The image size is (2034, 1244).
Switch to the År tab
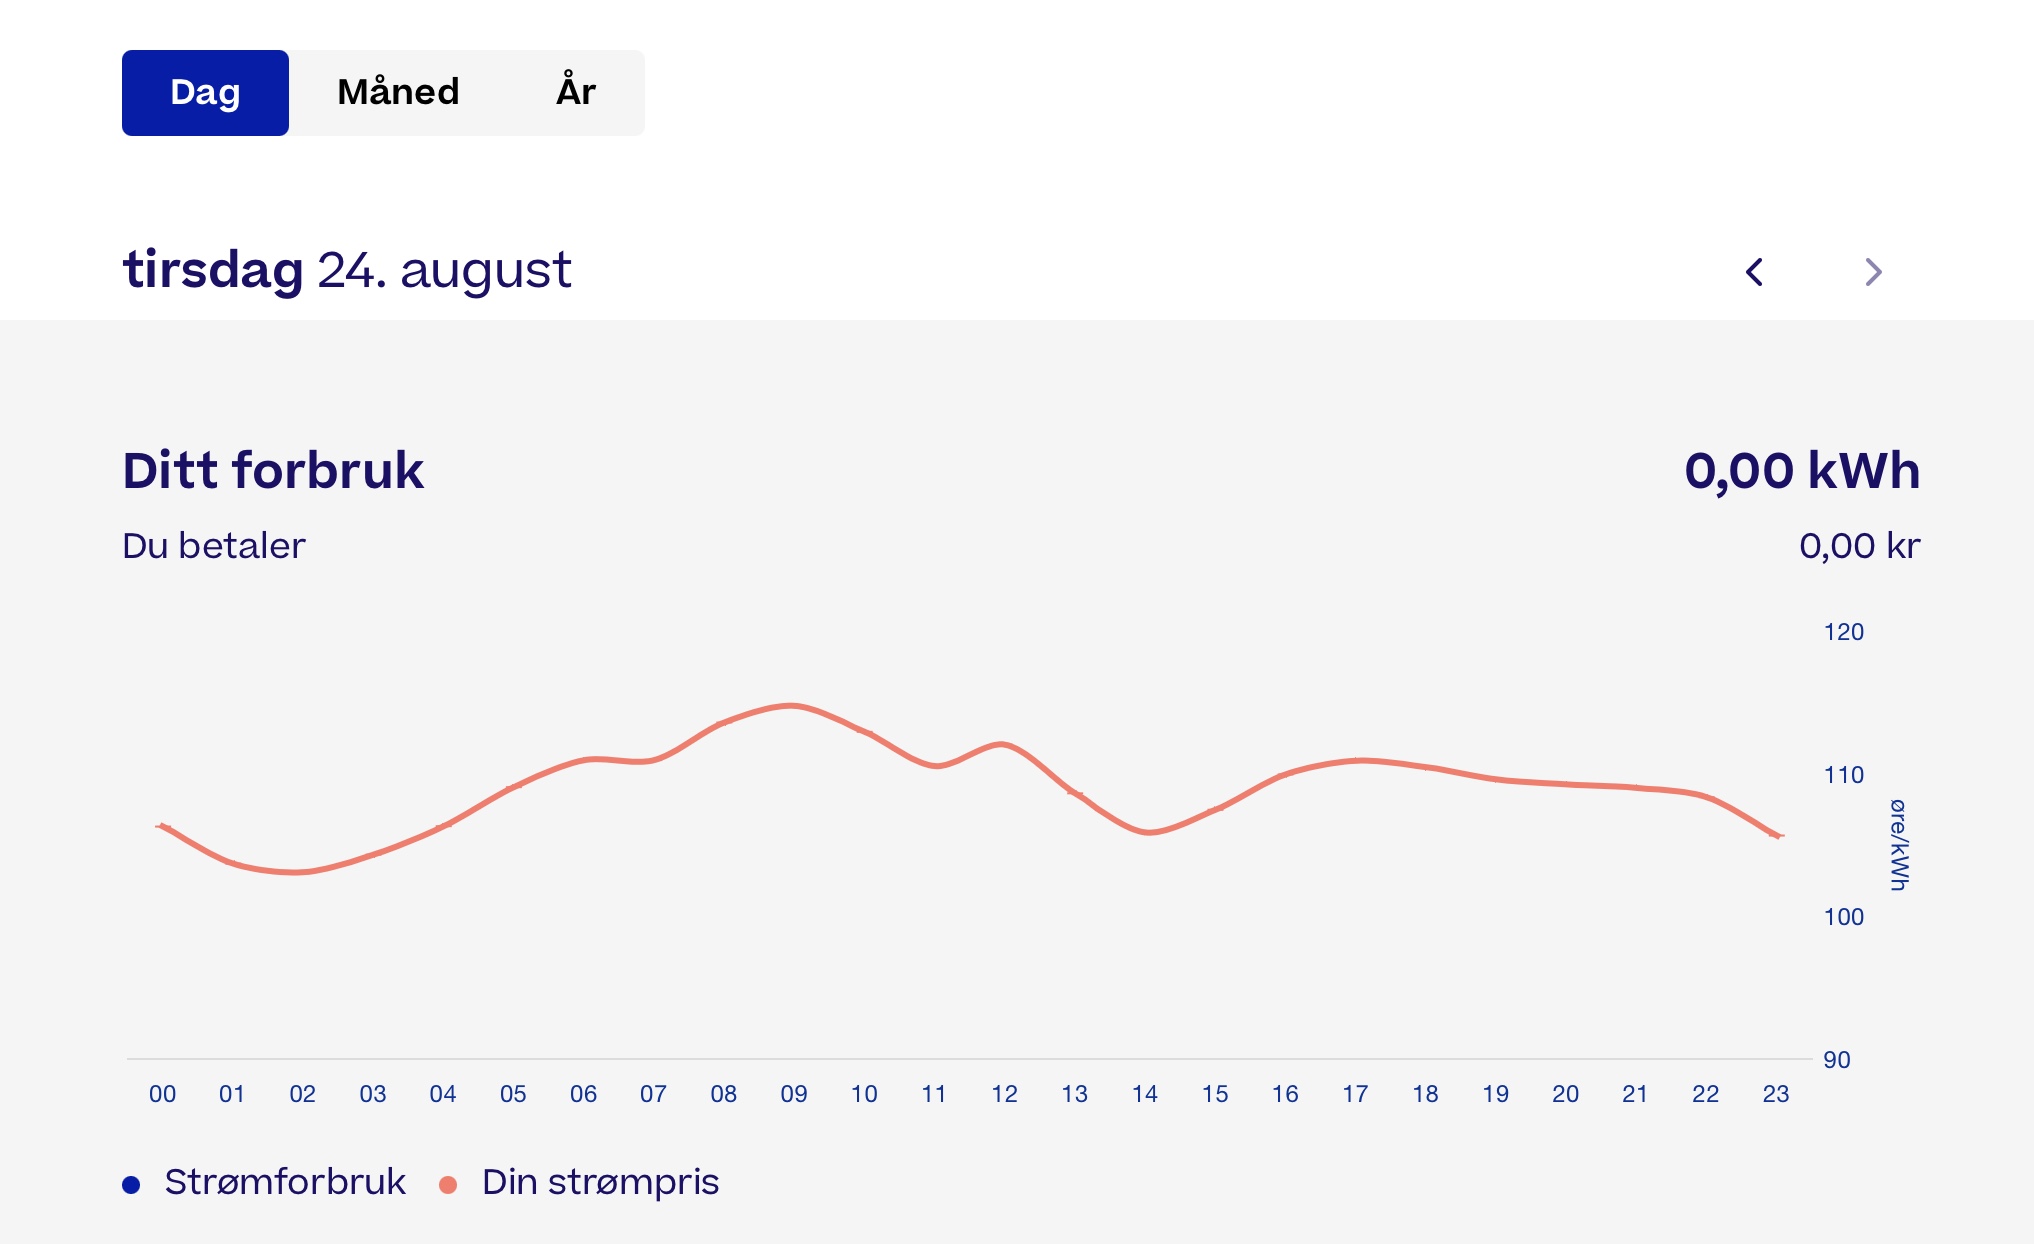click(576, 92)
